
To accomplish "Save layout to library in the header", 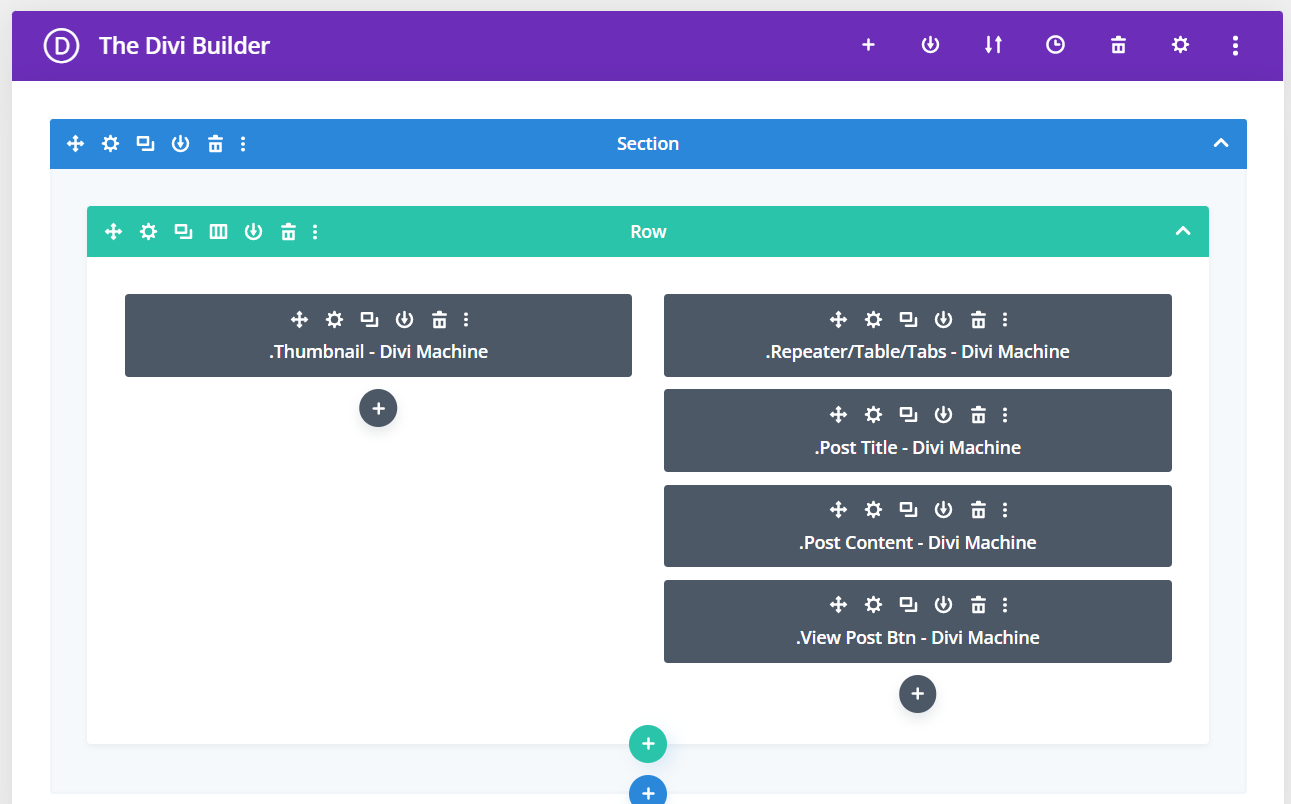I will point(930,45).
